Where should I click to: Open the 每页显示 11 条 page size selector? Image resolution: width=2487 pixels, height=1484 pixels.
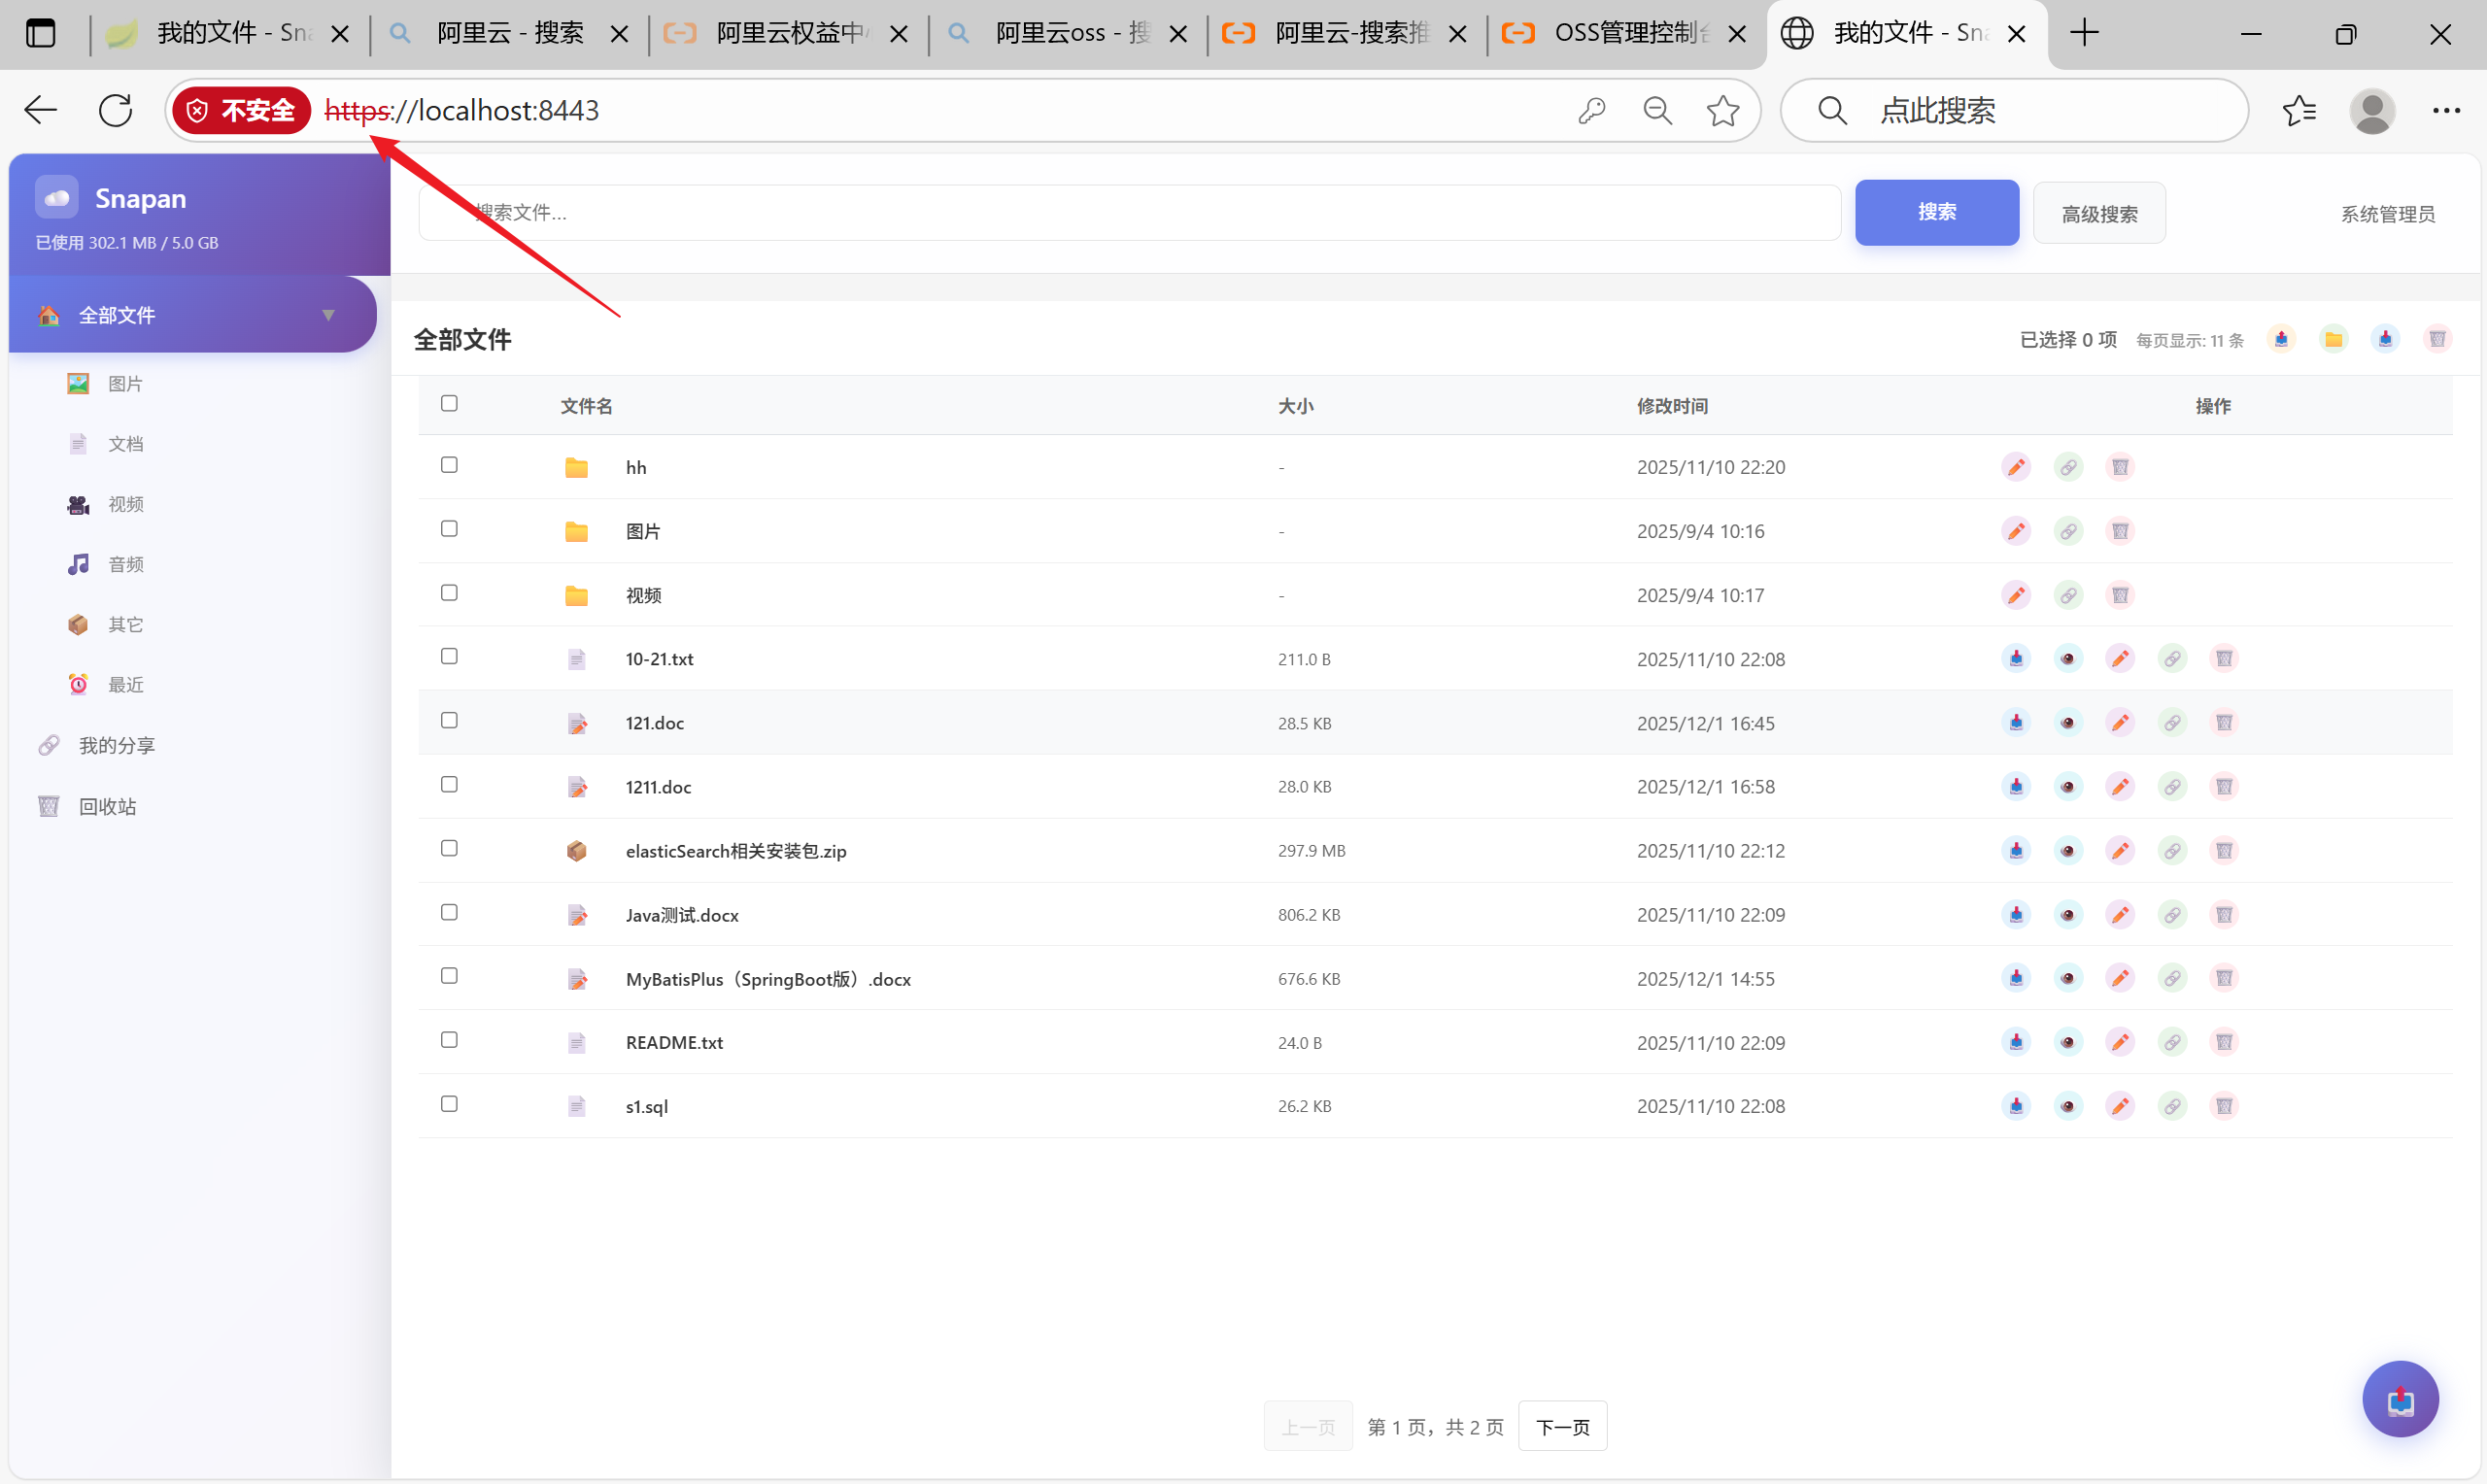(2189, 341)
